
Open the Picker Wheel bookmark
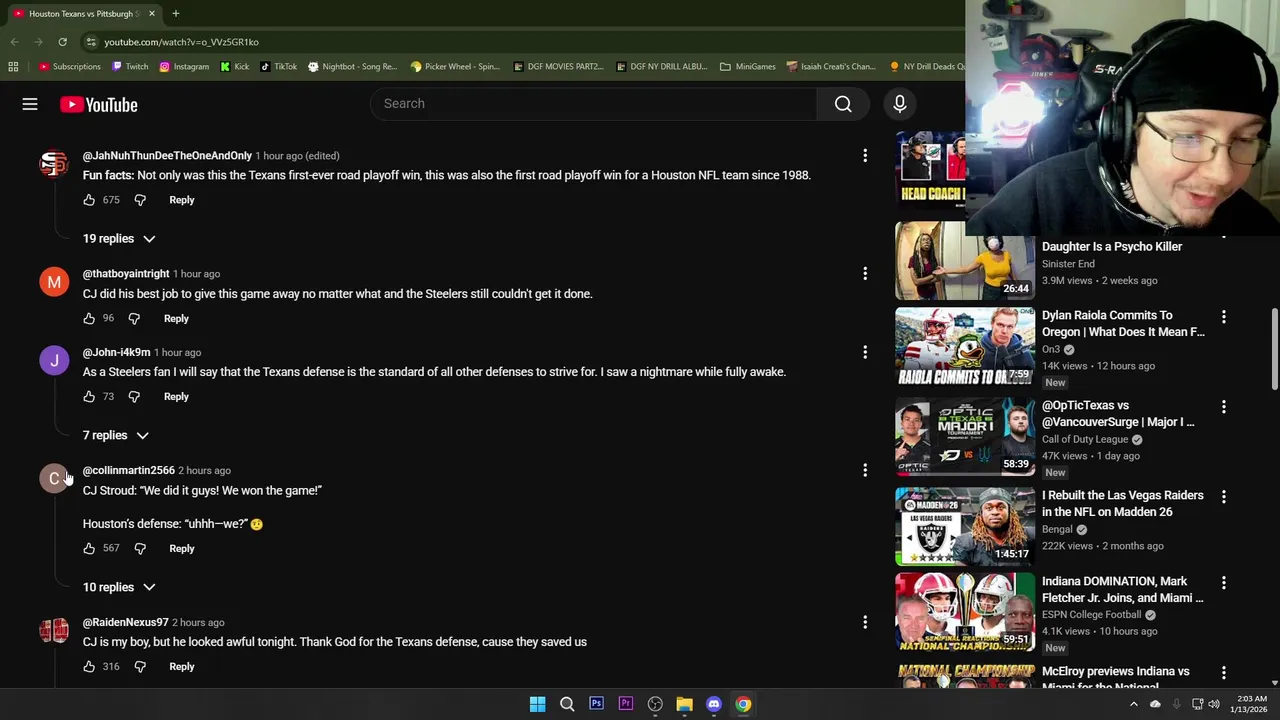[x=455, y=67]
